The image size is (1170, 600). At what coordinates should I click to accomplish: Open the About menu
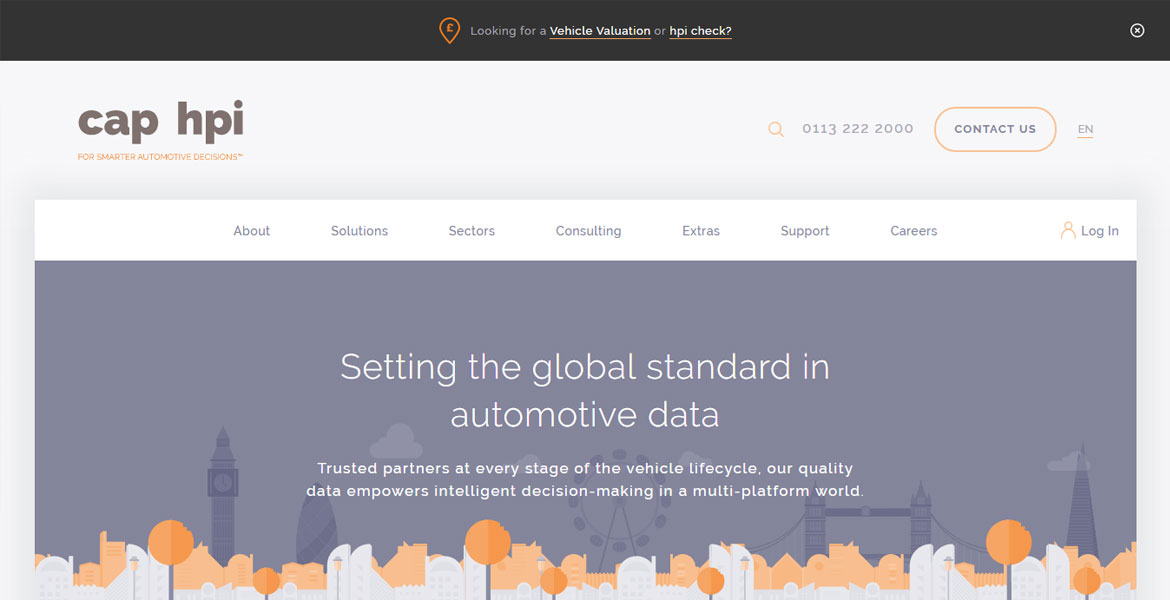(252, 231)
